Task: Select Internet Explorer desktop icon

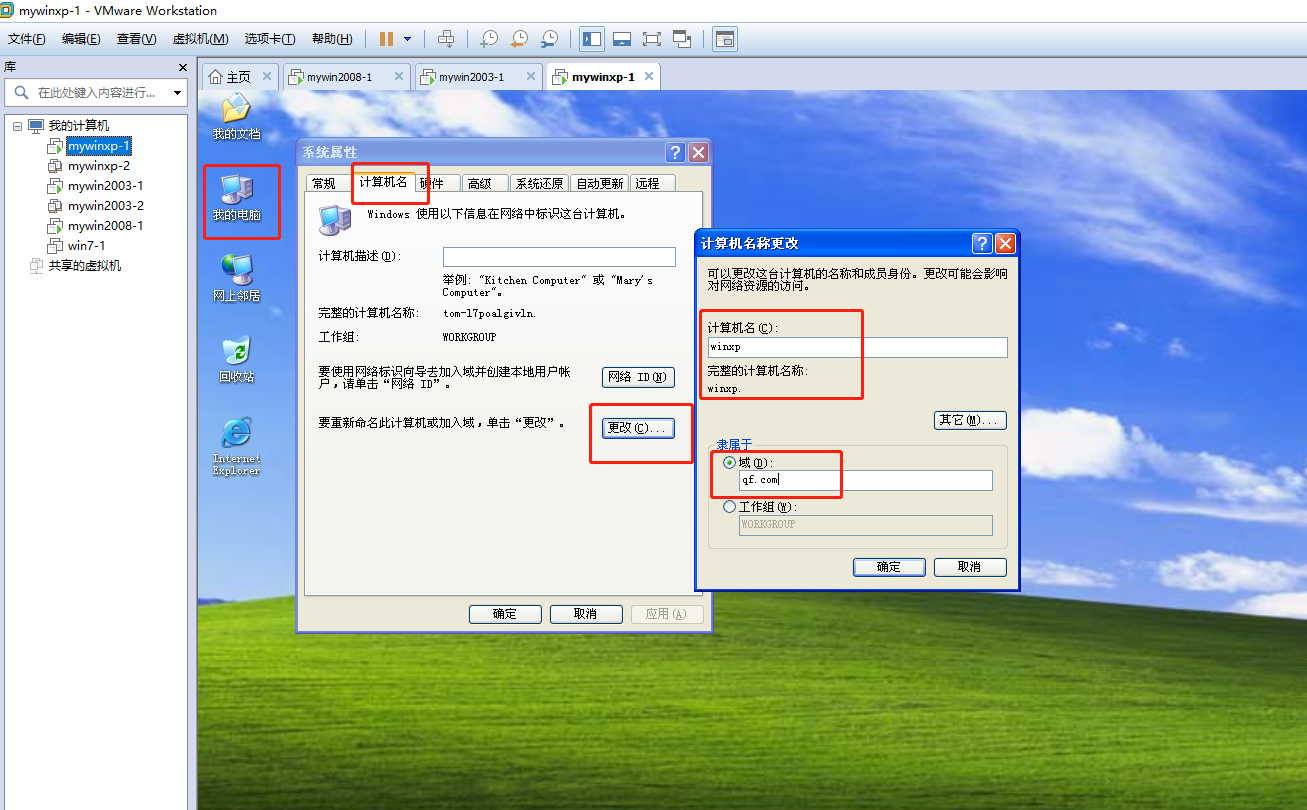Action: [236, 447]
